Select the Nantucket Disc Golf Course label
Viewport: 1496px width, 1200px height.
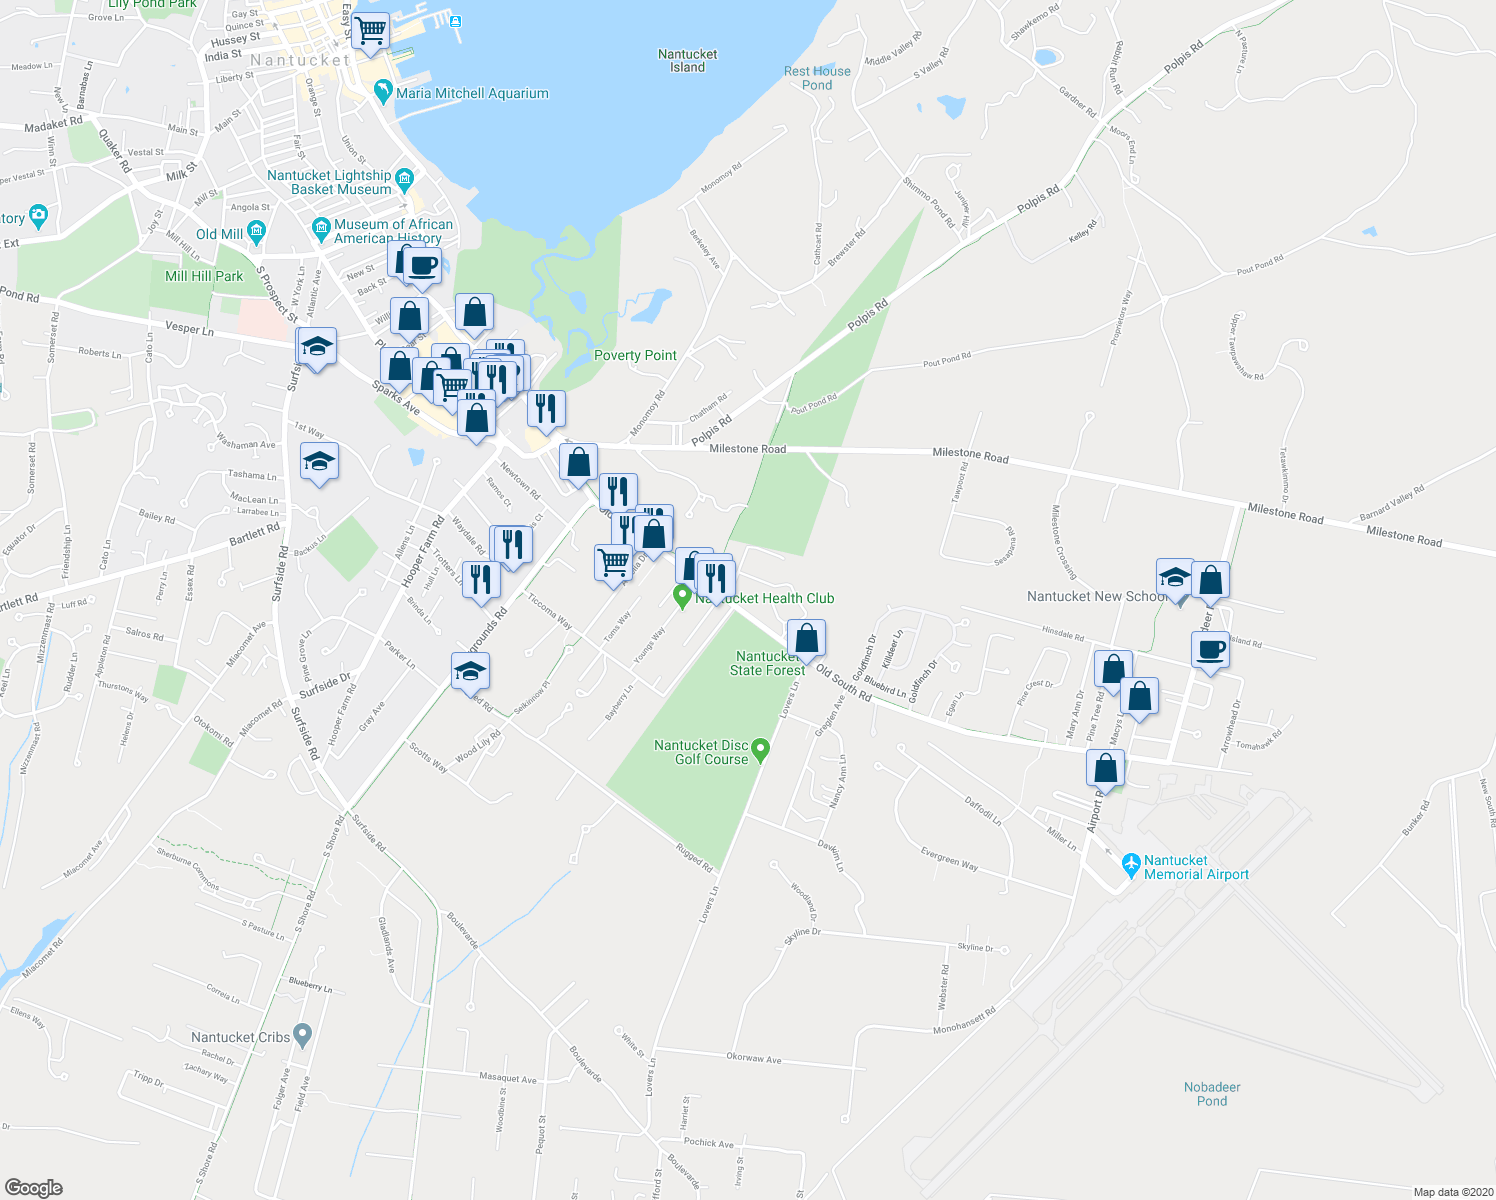(701, 752)
